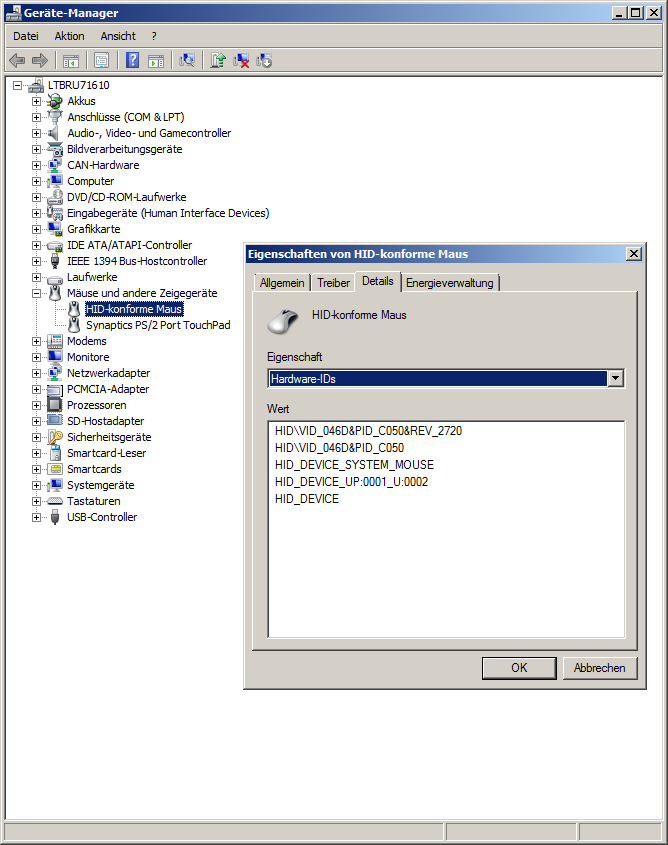668x845 pixels.
Task: Select the Details tab
Action: [378, 281]
